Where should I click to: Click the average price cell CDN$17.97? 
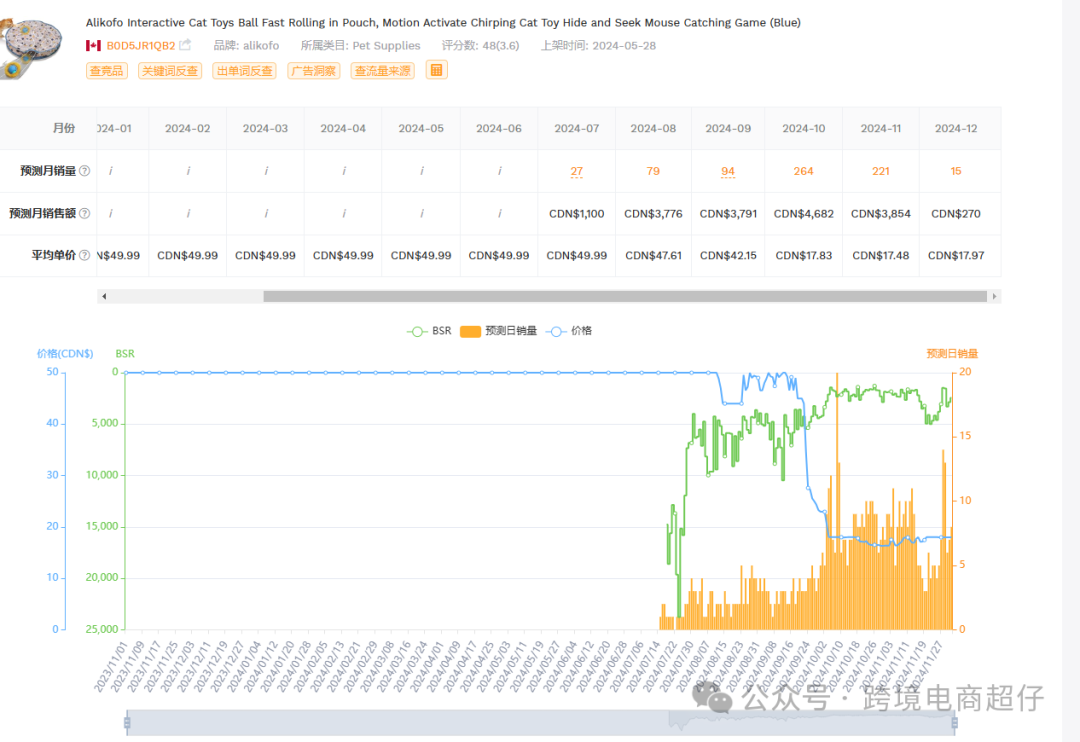pos(956,255)
